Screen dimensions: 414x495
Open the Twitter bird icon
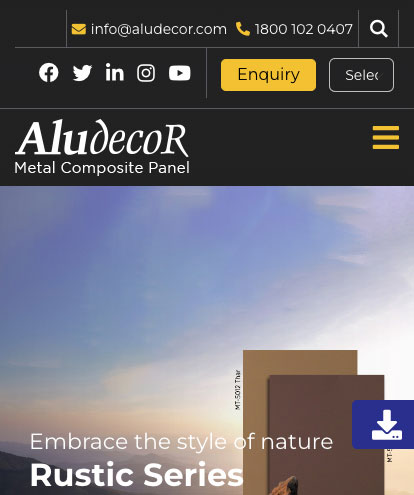82,73
